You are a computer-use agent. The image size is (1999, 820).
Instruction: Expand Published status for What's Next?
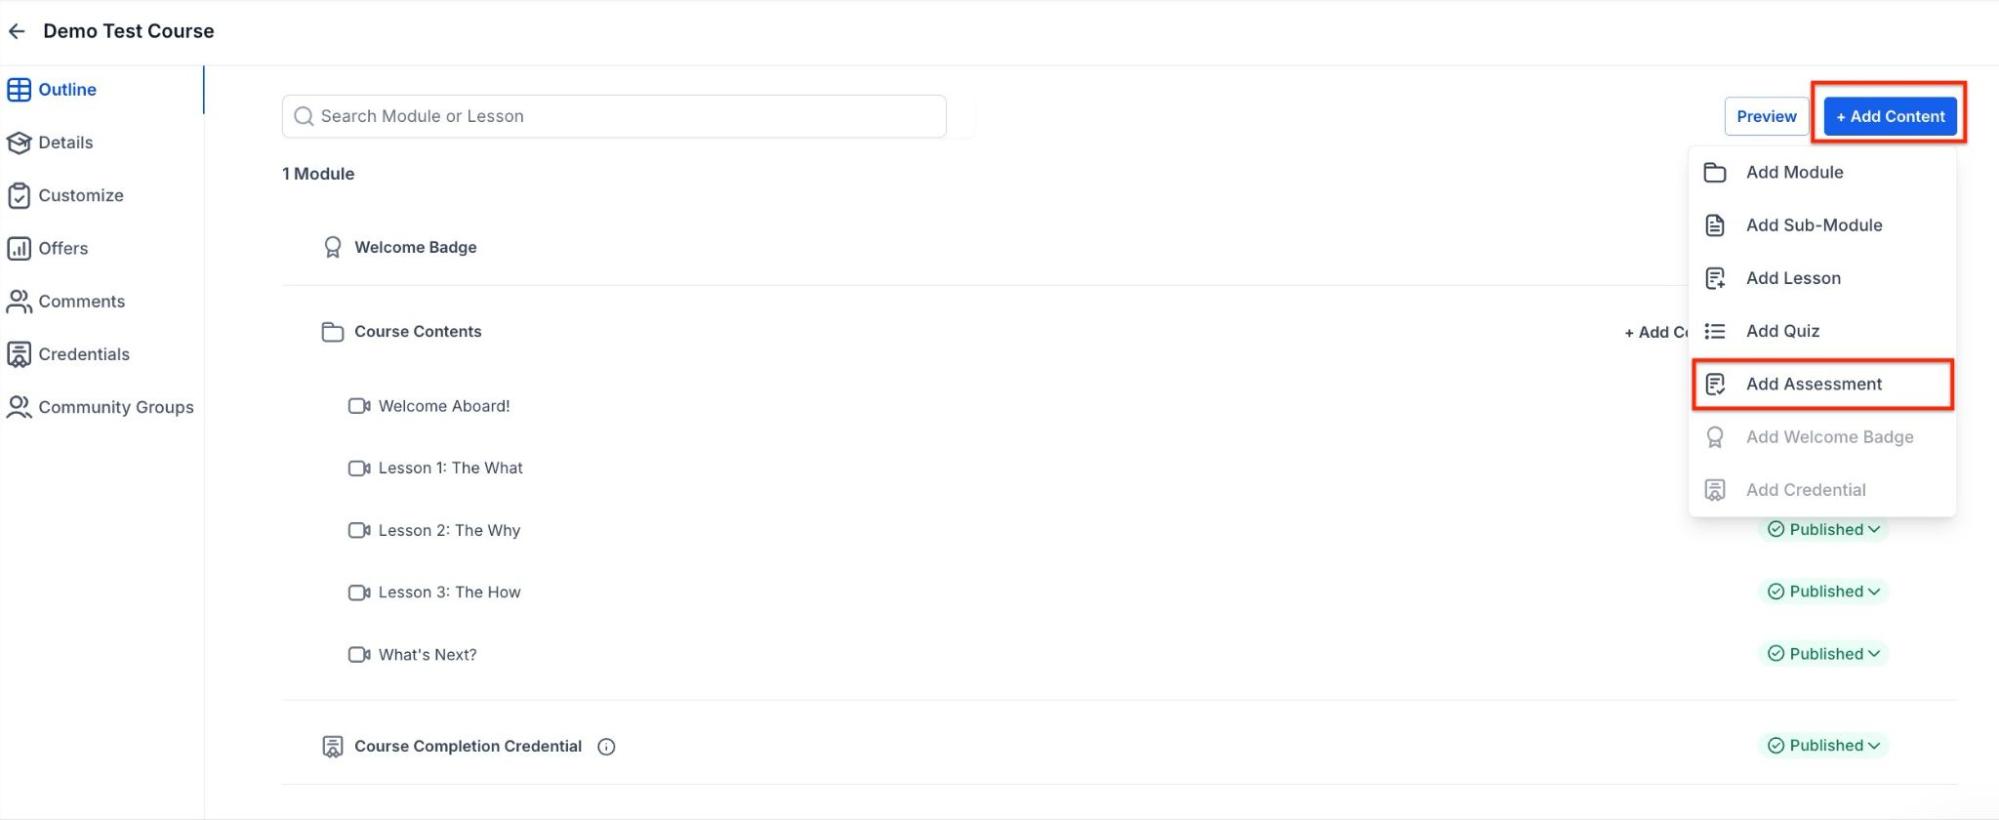coord(1824,654)
